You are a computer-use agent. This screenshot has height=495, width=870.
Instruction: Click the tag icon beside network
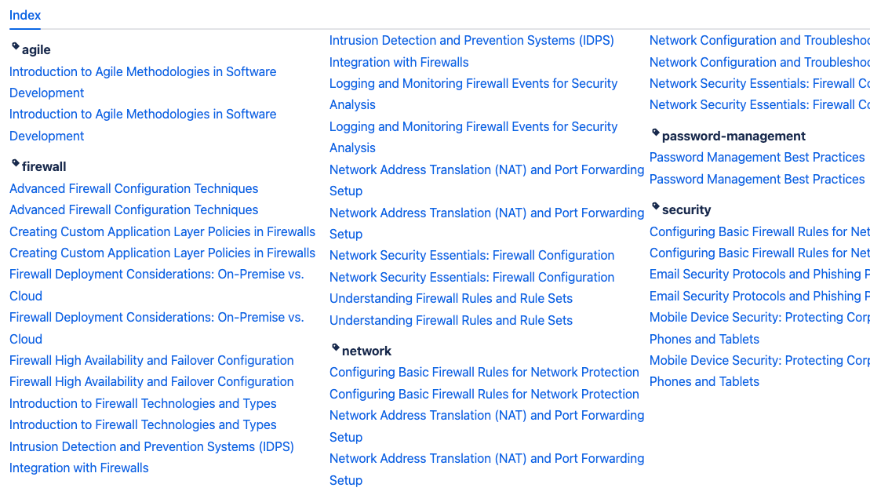pos(335,348)
